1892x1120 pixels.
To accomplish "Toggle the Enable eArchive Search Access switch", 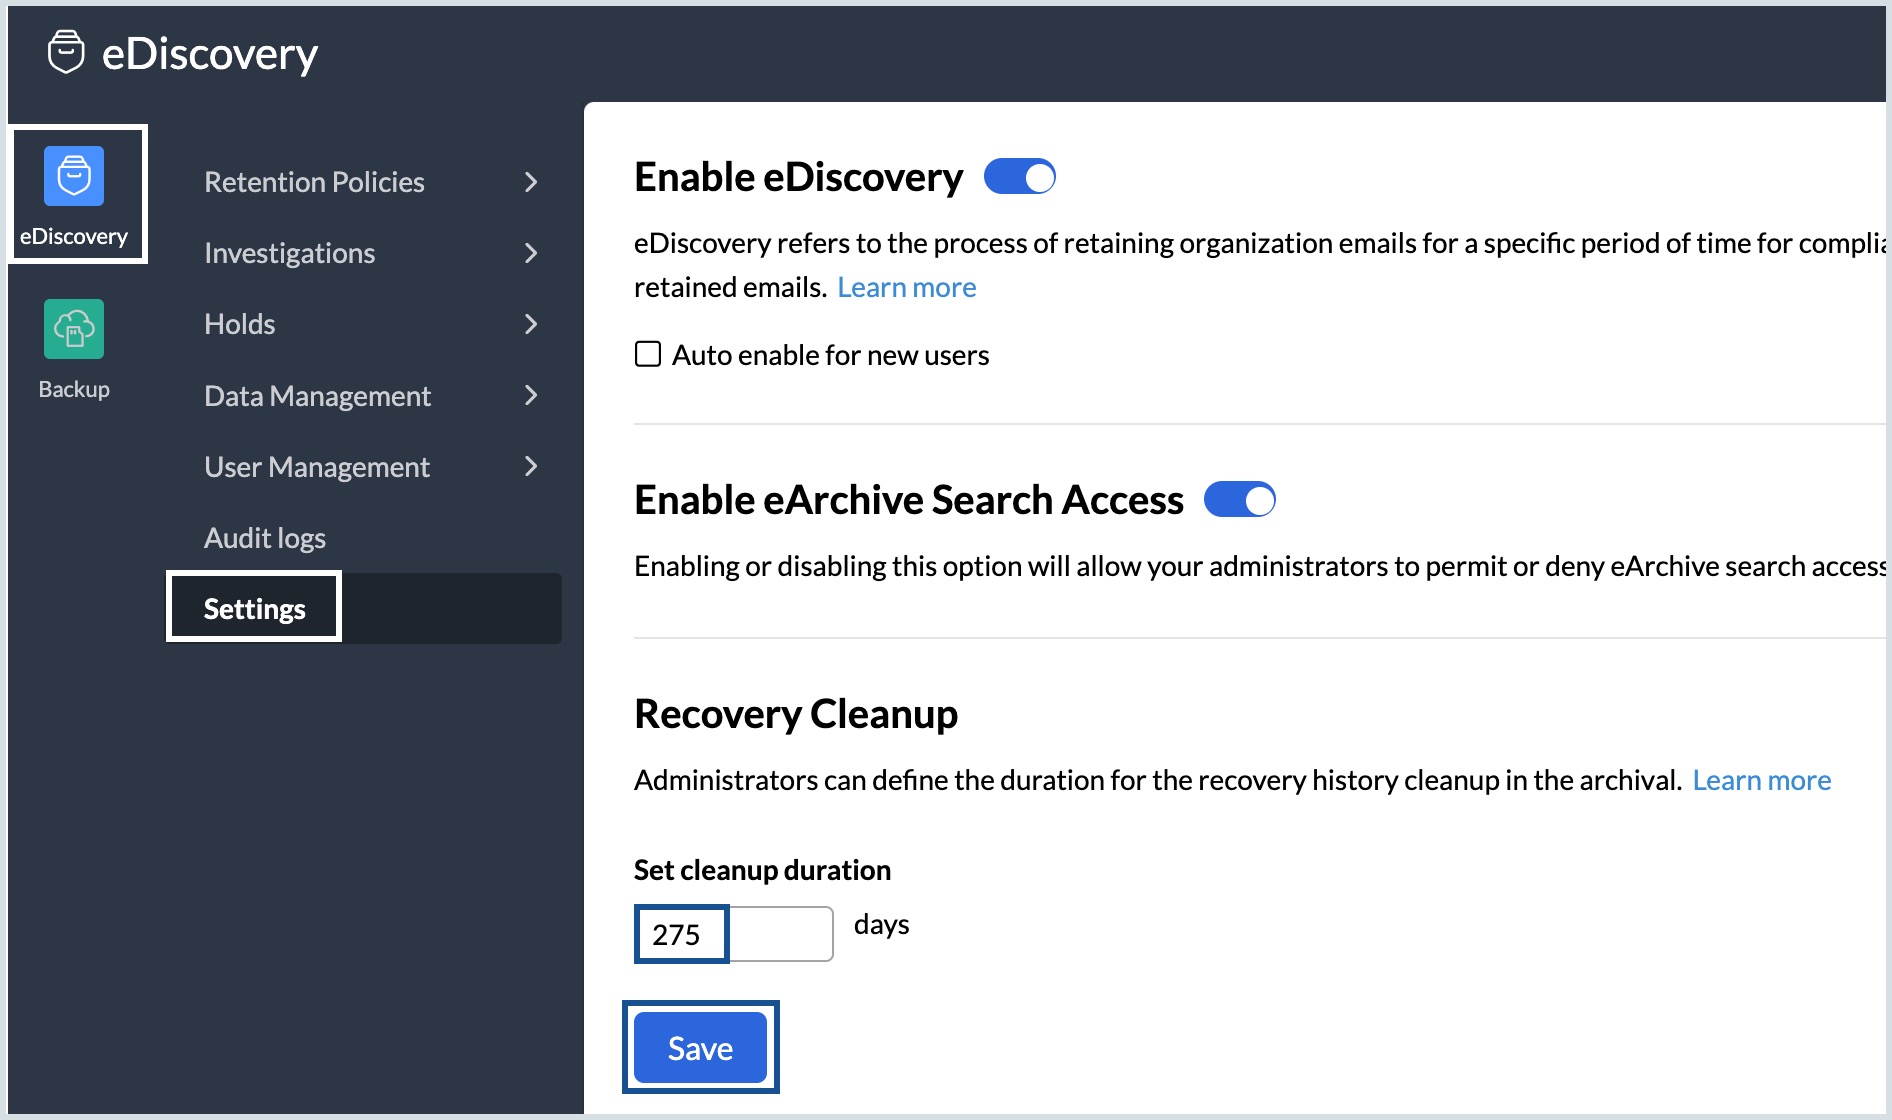I will pos(1239,500).
